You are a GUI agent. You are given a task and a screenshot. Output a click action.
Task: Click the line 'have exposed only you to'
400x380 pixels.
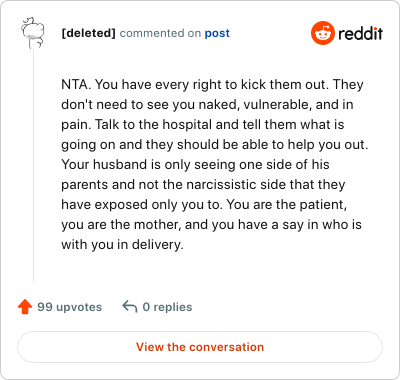point(204,205)
